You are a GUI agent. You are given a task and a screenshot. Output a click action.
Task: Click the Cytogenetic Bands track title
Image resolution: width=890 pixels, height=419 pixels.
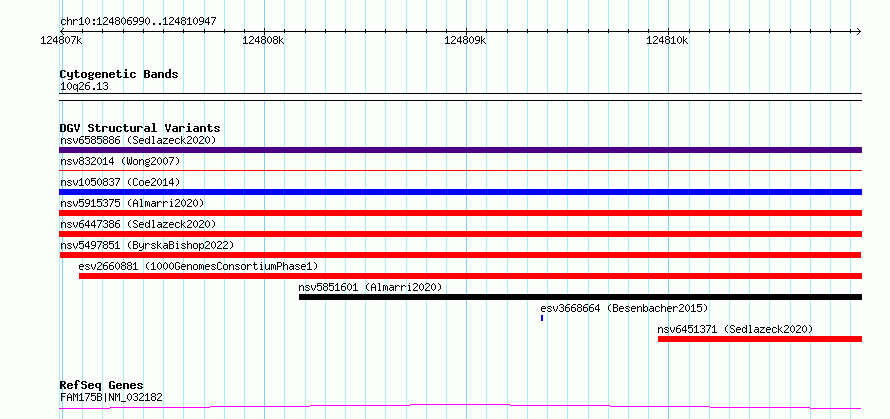coord(119,74)
